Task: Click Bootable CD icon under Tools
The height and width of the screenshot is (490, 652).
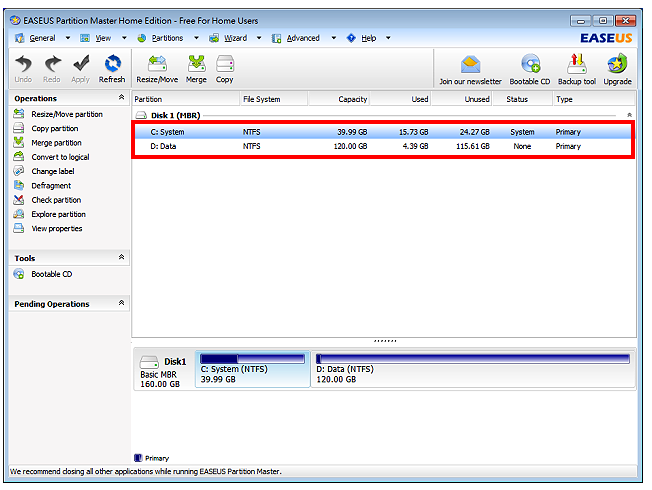Action: tap(19, 274)
